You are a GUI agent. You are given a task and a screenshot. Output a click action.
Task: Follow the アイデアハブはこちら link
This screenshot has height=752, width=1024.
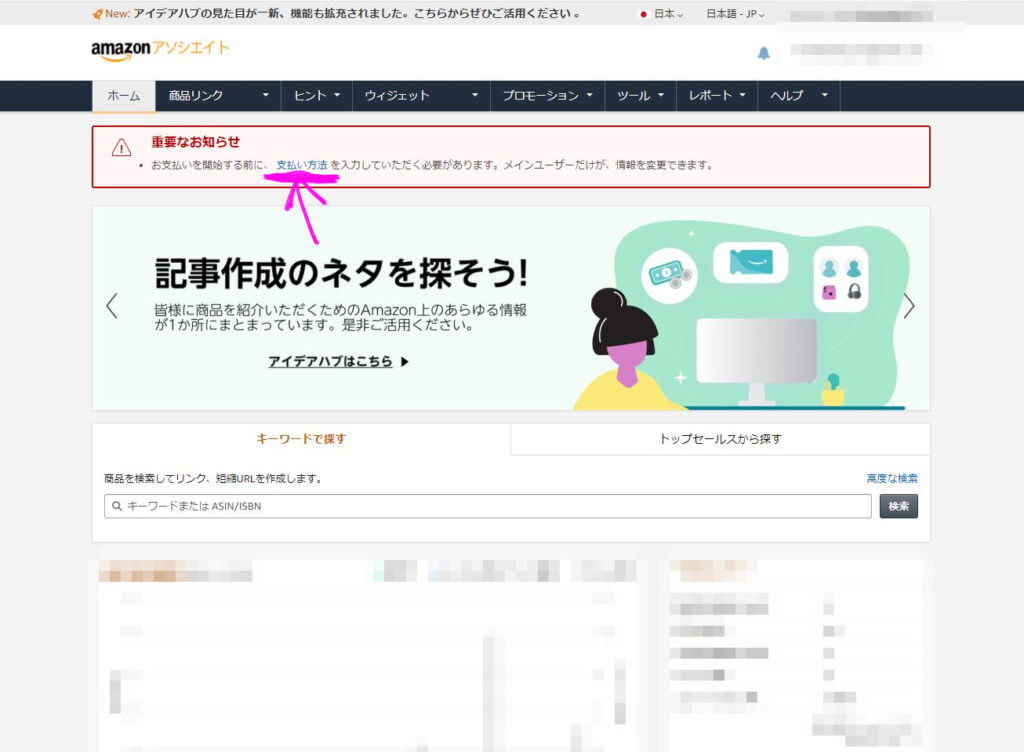pos(338,362)
